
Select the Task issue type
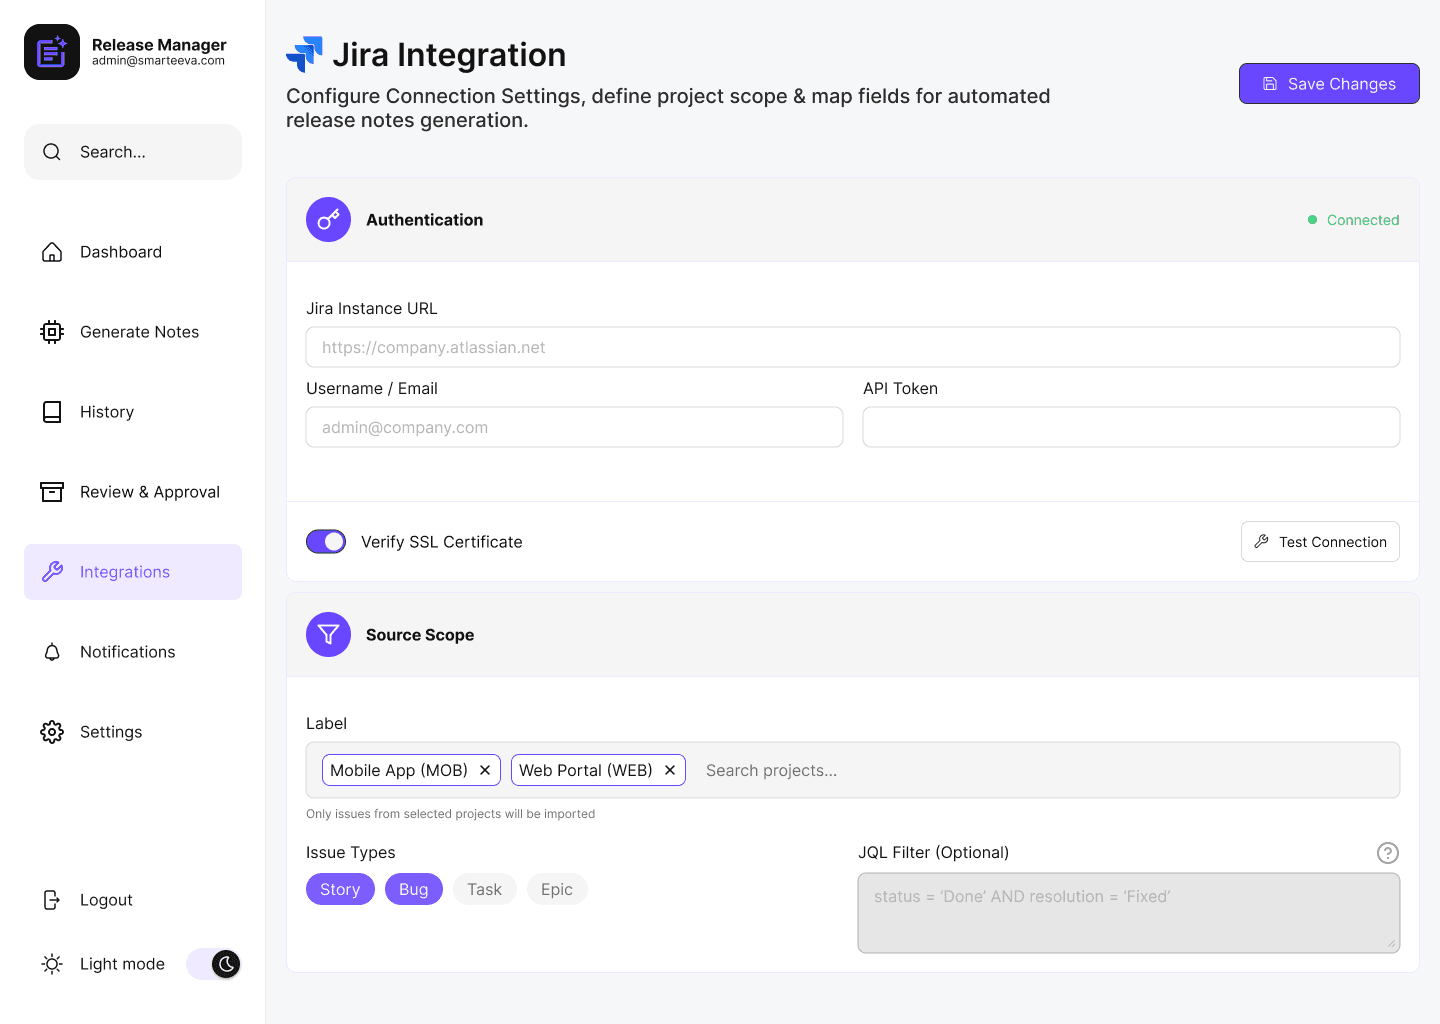coord(485,889)
